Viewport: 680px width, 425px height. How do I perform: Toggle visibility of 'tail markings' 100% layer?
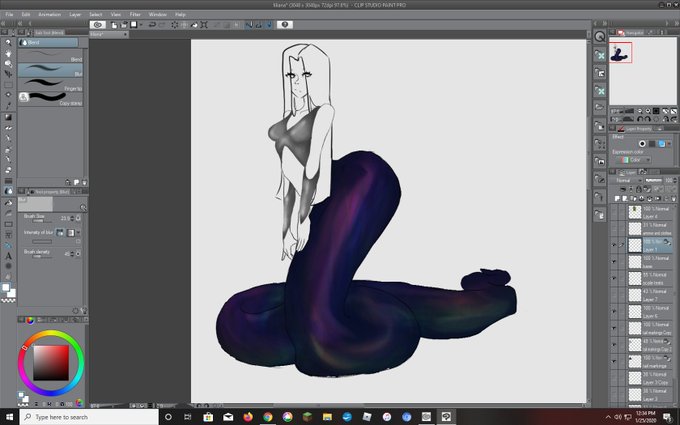(614, 361)
